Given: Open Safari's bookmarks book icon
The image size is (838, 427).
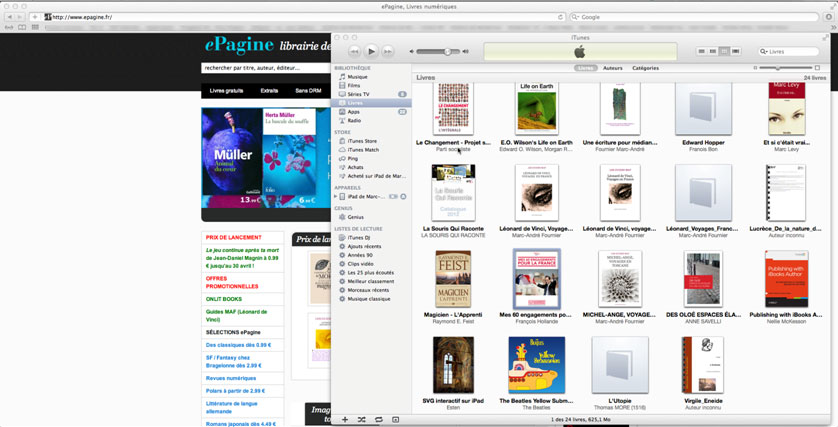Looking at the screenshot, I should point(22,27).
